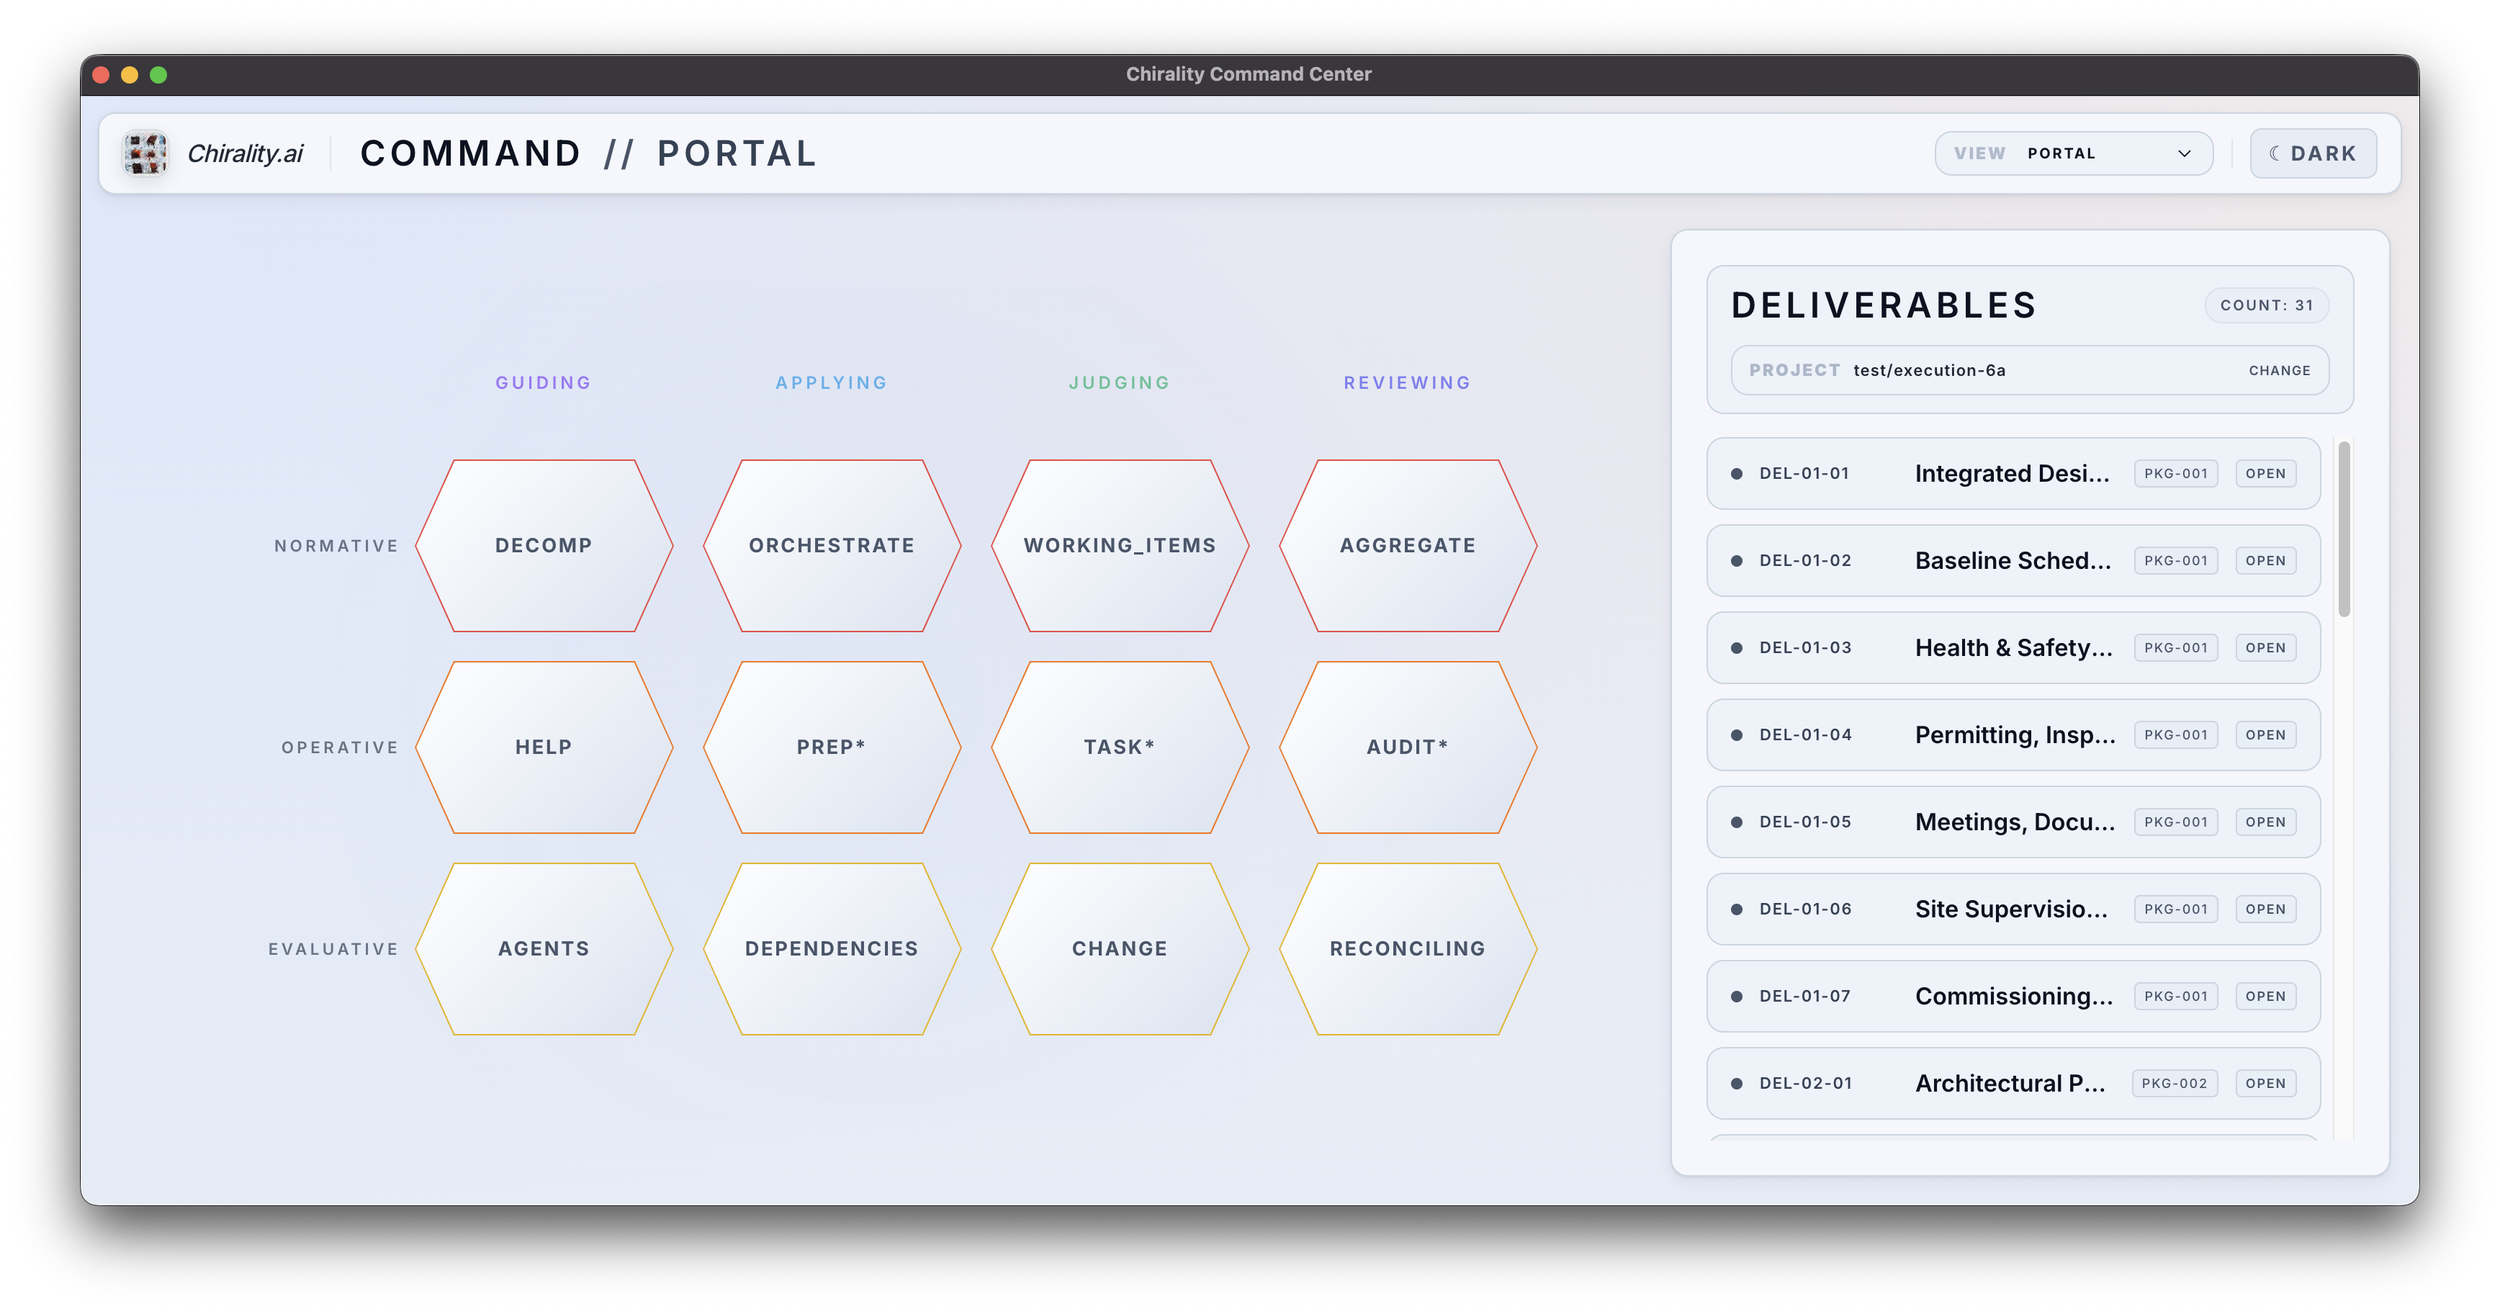Click CHANGE to switch project
The height and width of the screenshot is (1312, 2500).
[2279, 371]
